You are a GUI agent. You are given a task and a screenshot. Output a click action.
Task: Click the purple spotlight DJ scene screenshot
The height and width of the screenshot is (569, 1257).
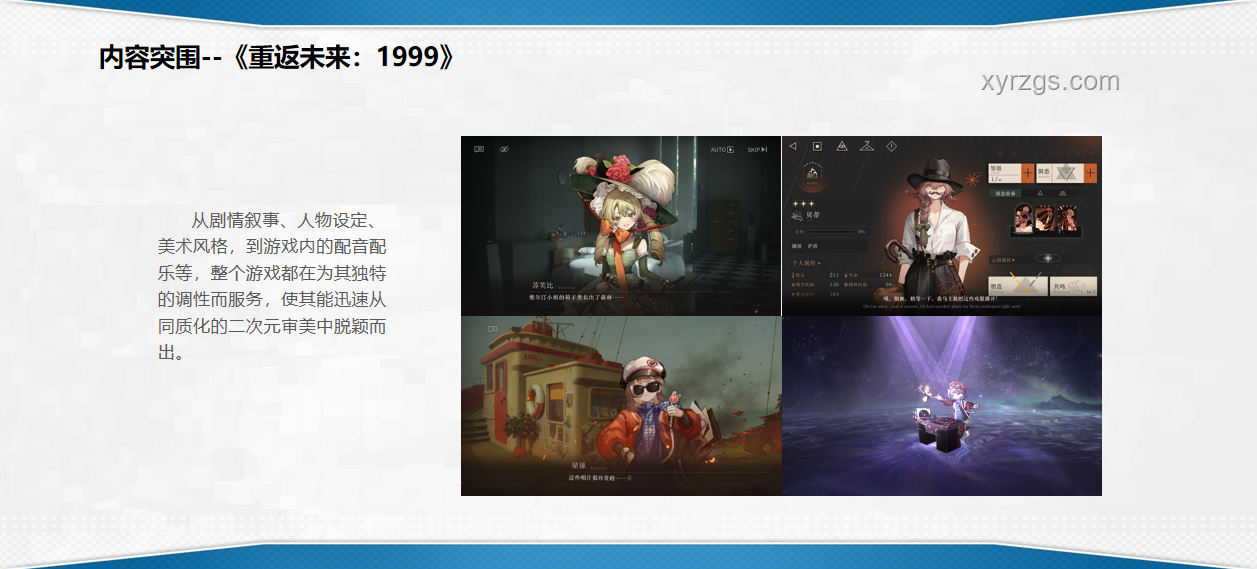pos(942,406)
